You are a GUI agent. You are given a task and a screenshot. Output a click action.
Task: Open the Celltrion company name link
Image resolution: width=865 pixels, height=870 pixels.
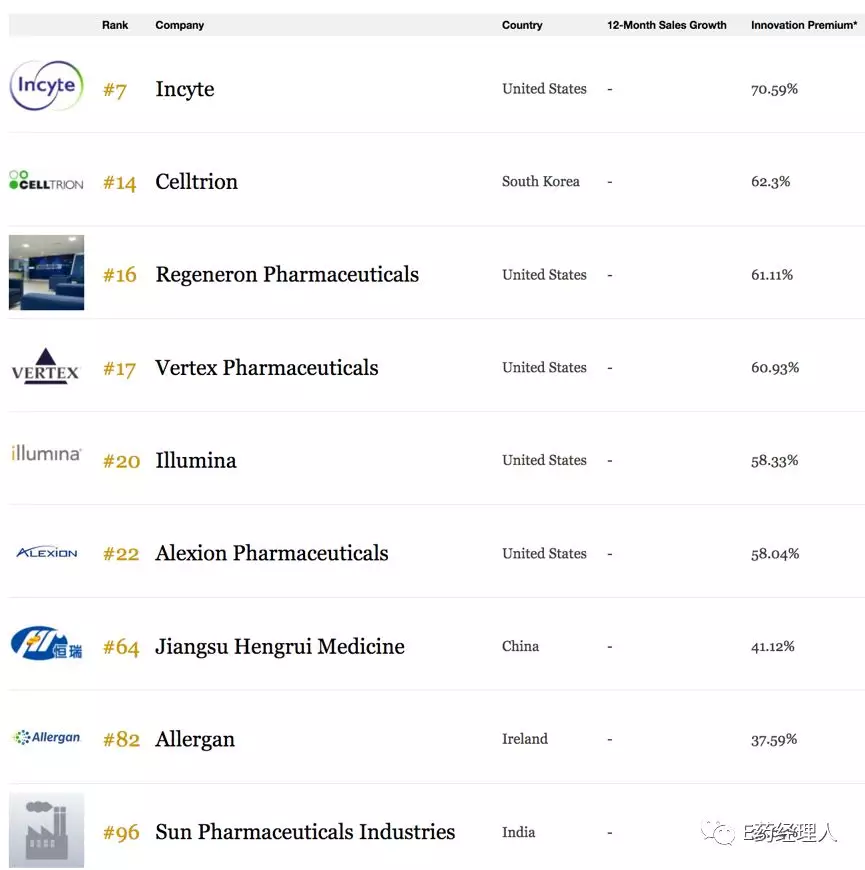click(x=196, y=182)
